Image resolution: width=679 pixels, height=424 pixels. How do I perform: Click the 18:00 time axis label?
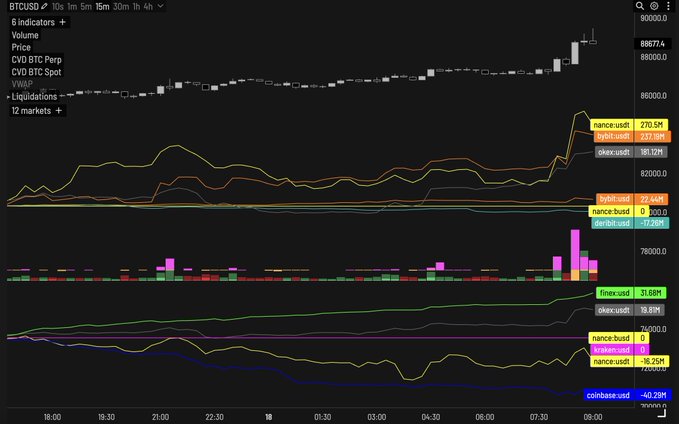(52, 417)
